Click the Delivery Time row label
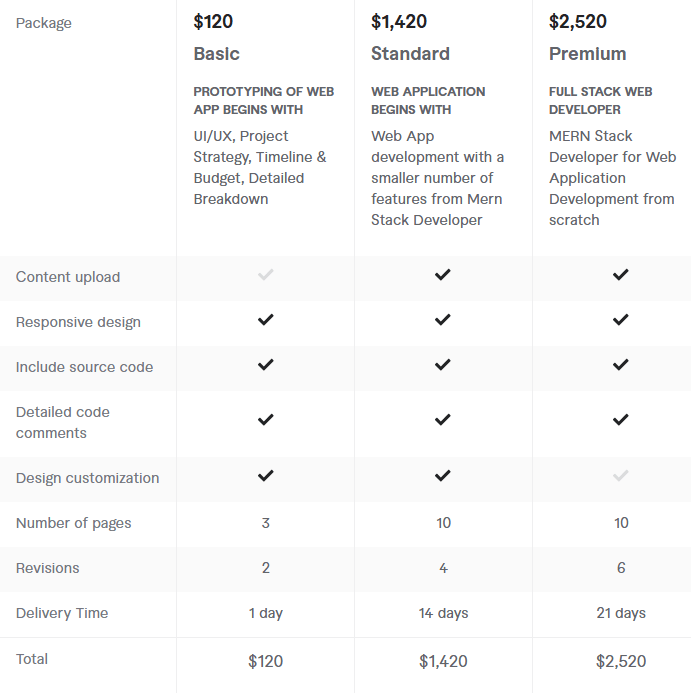This screenshot has width=691, height=693. pos(62,613)
